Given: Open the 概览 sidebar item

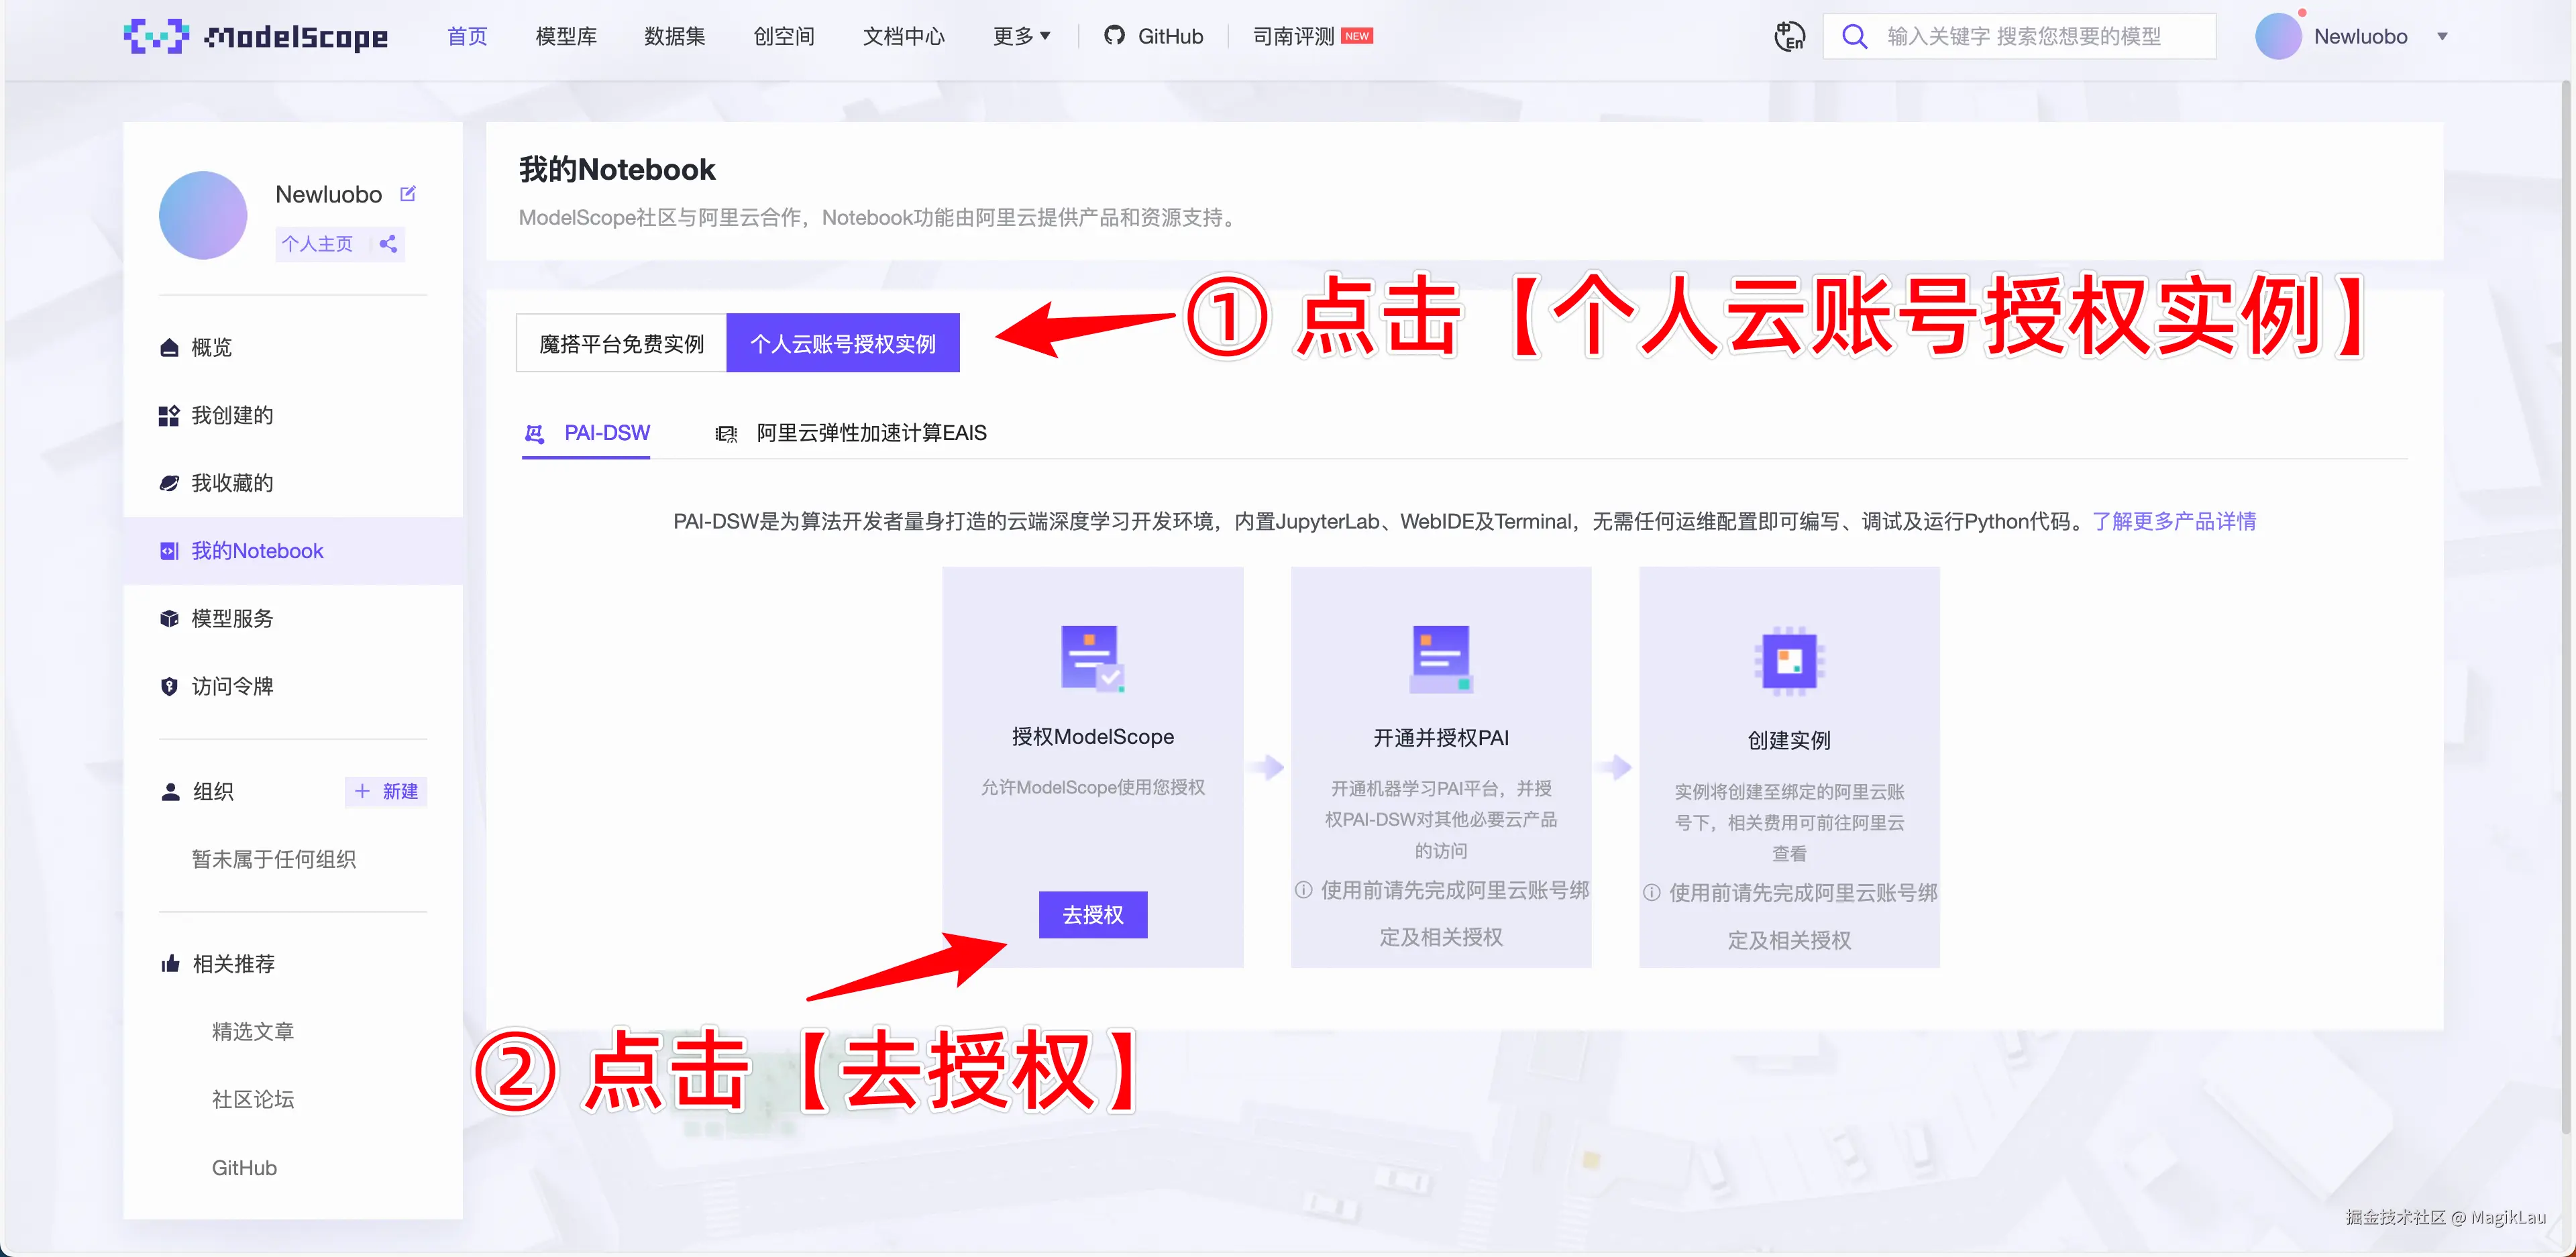Looking at the screenshot, I should tap(211, 347).
